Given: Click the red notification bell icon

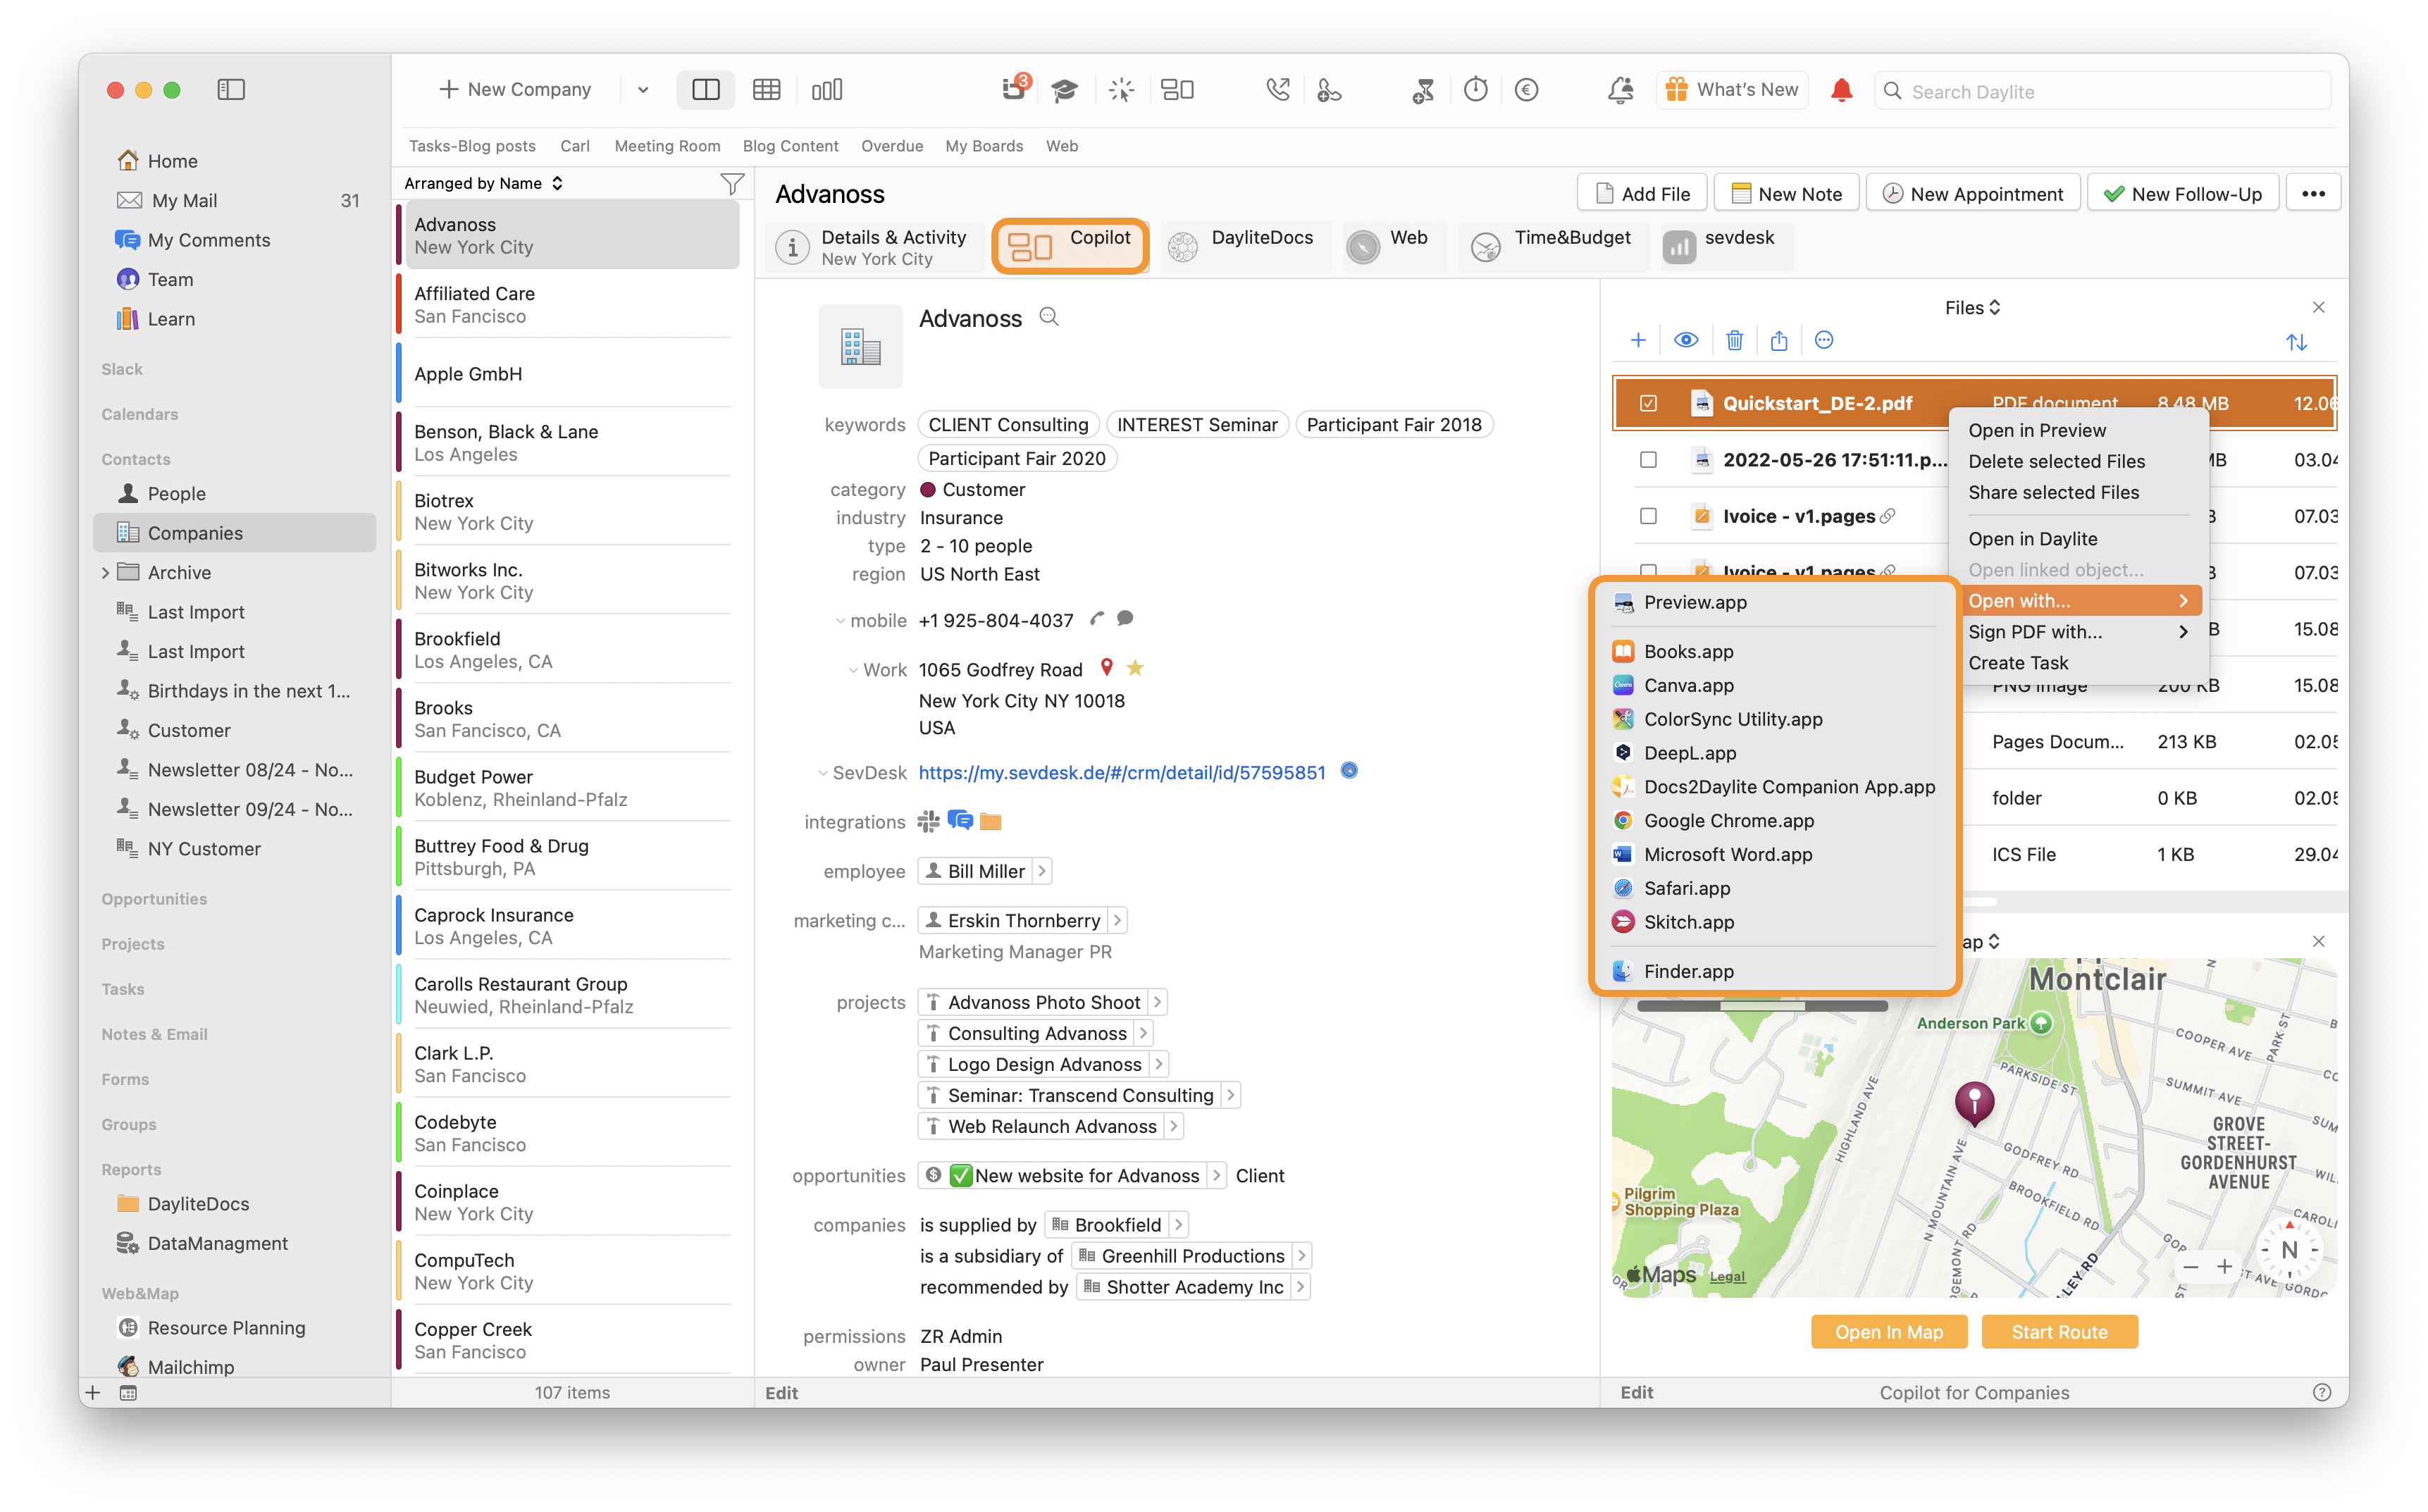Looking at the screenshot, I should 1841,90.
